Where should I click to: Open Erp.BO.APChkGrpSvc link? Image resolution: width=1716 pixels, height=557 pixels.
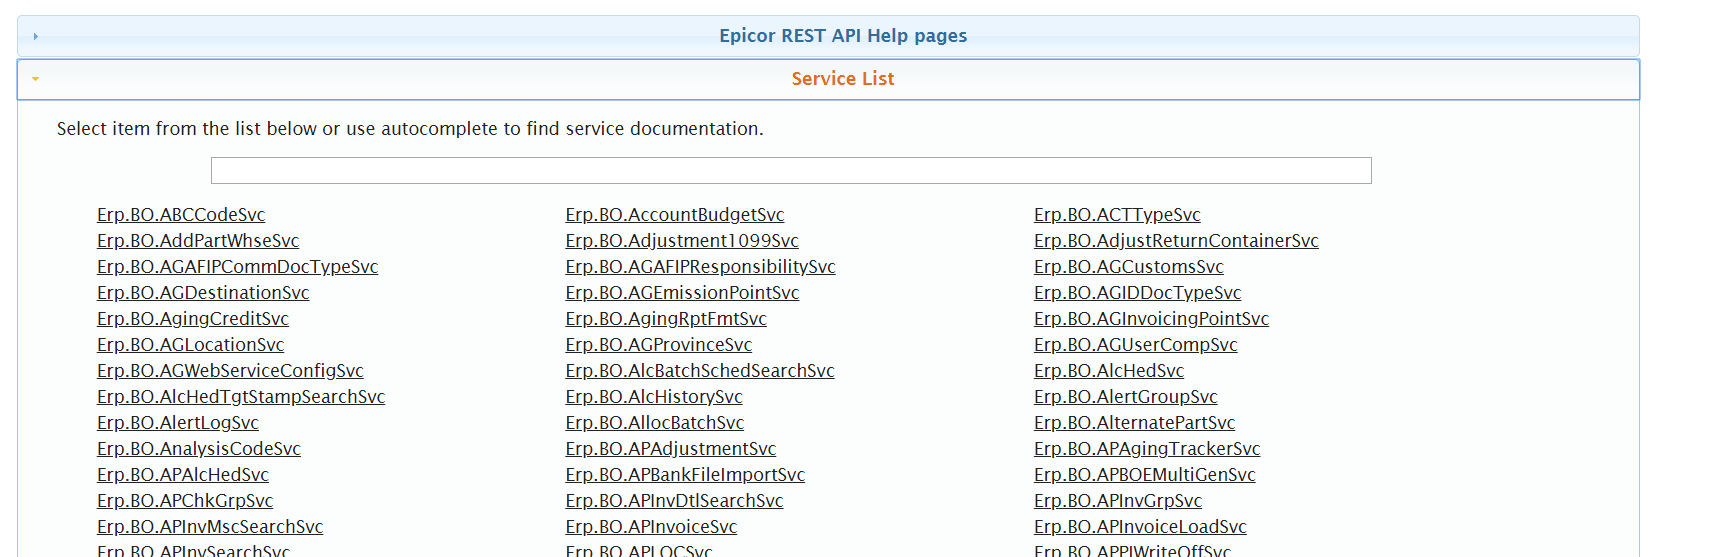pyautogui.click(x=185, y=501)
